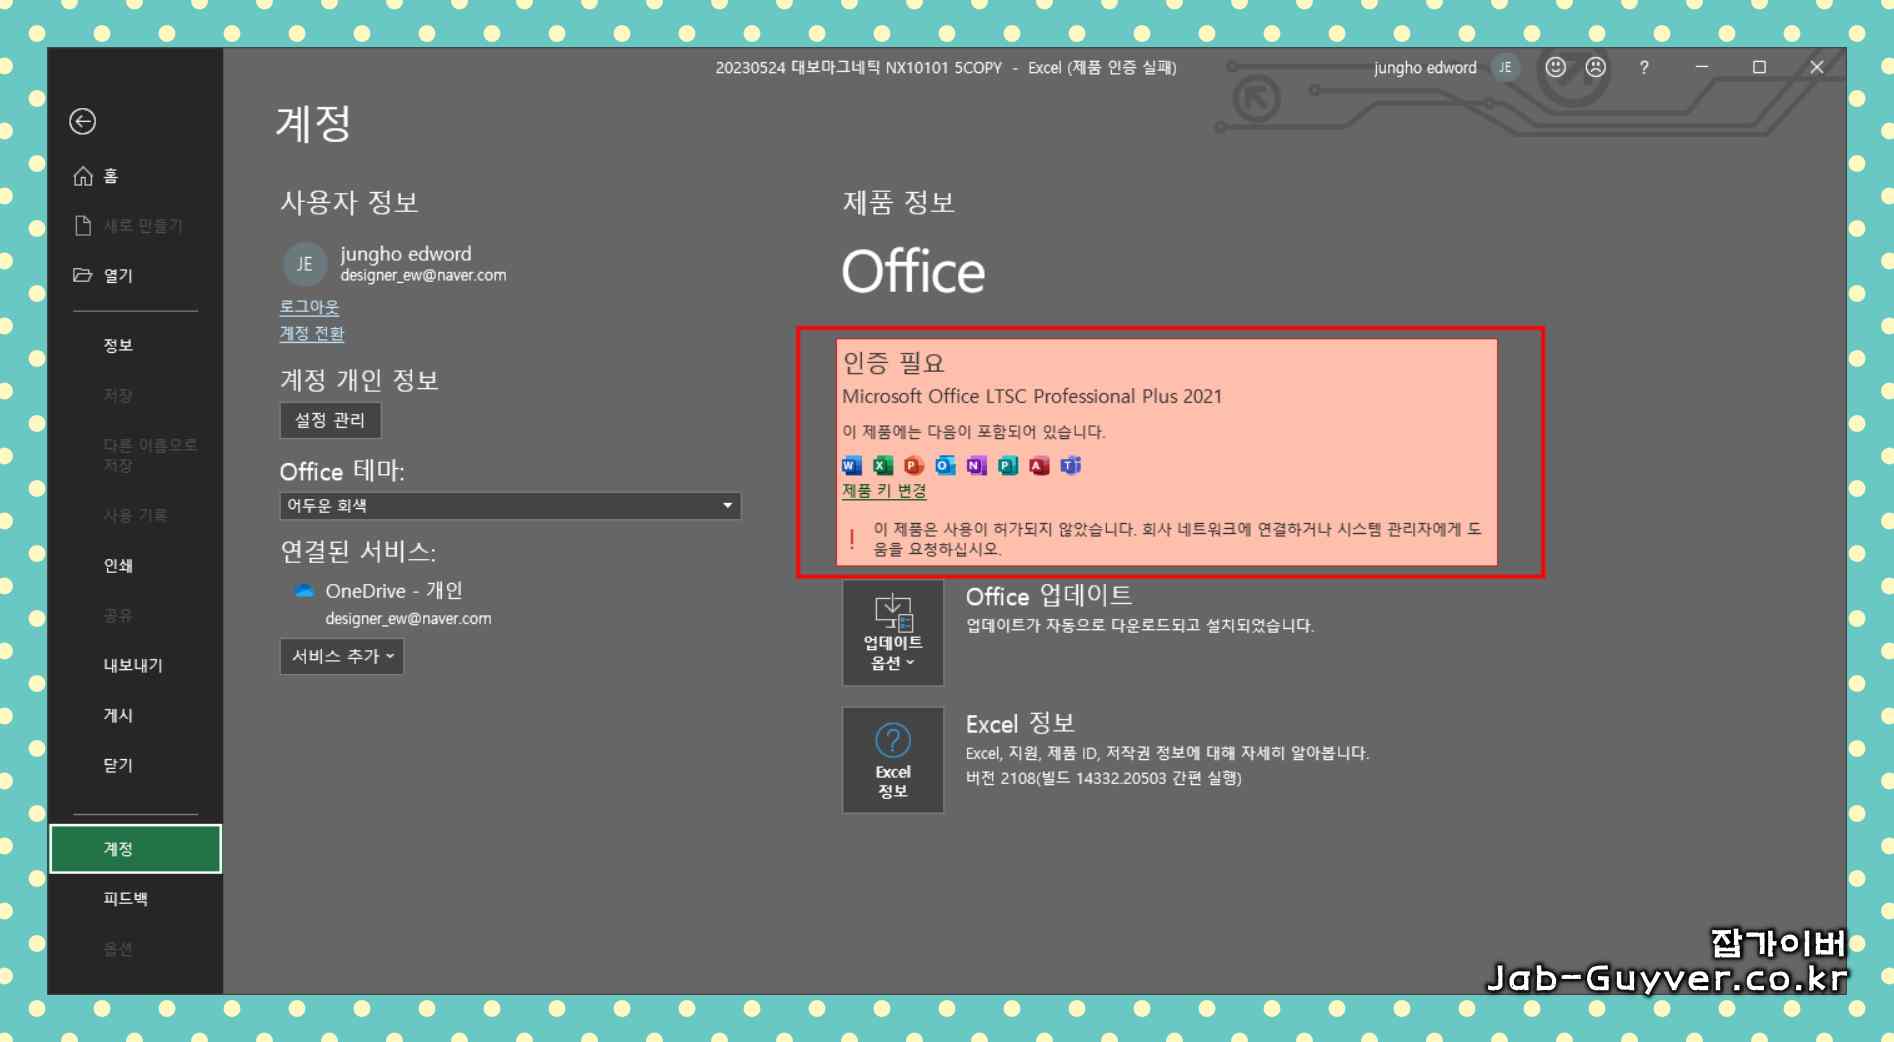Click the PowerPoint icon under product info
1894x1042 pixels.
(911, 465)
